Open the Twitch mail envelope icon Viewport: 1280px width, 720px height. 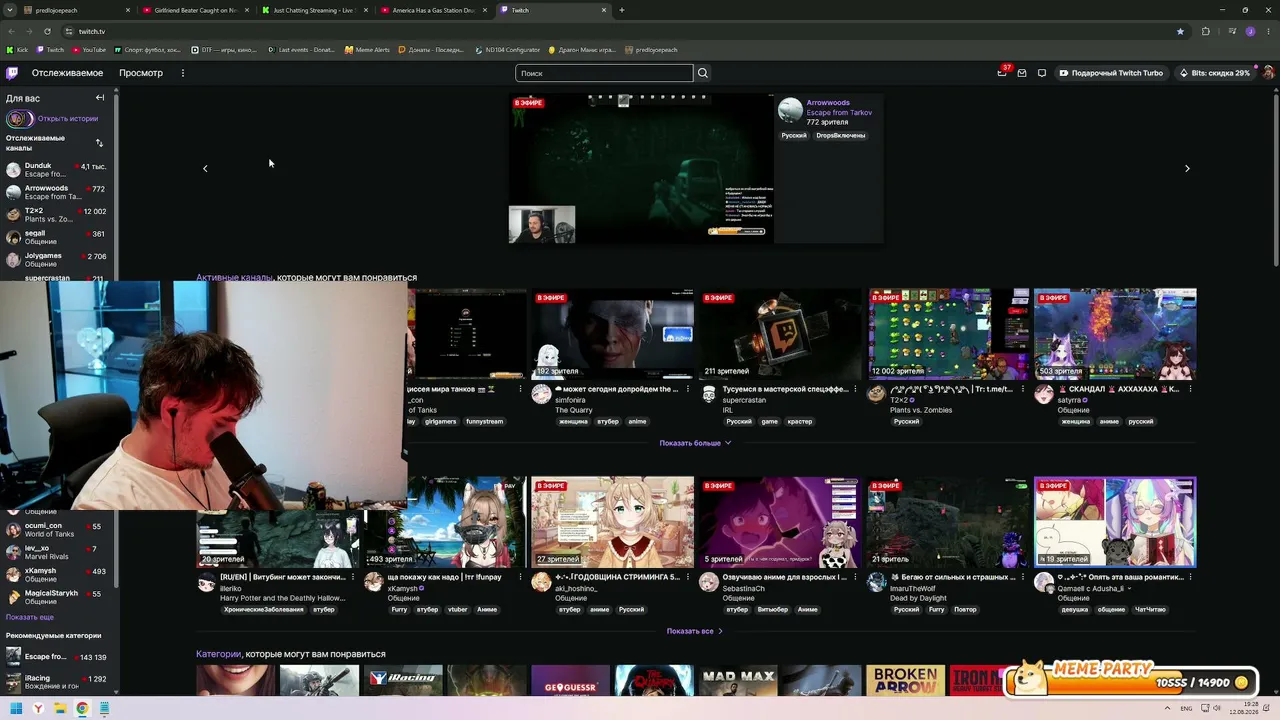(1022, 73)
